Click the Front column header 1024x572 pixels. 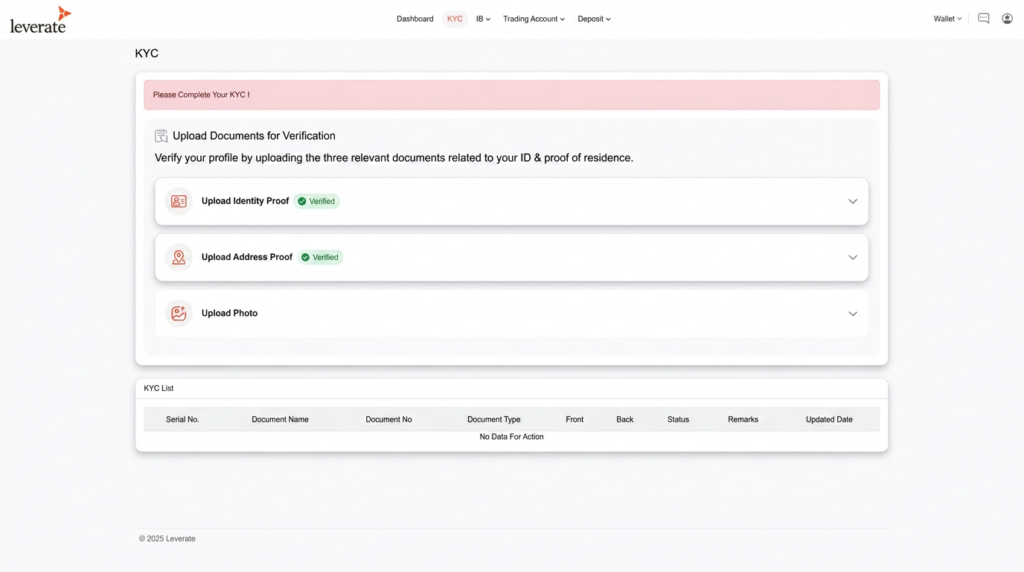point(575,419)
